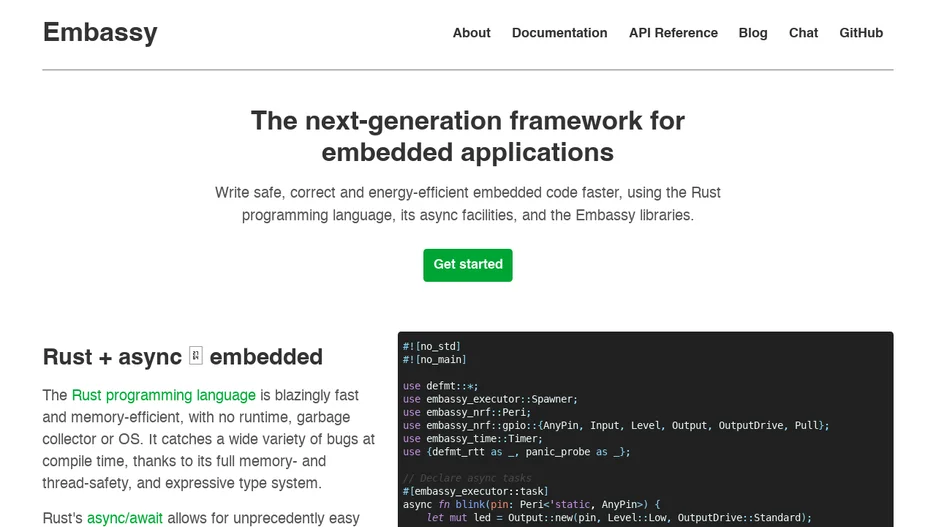Click the tagline paragraph starting "Write safe, correct"
The image size is (936, 527).
(x=468, y=204)
